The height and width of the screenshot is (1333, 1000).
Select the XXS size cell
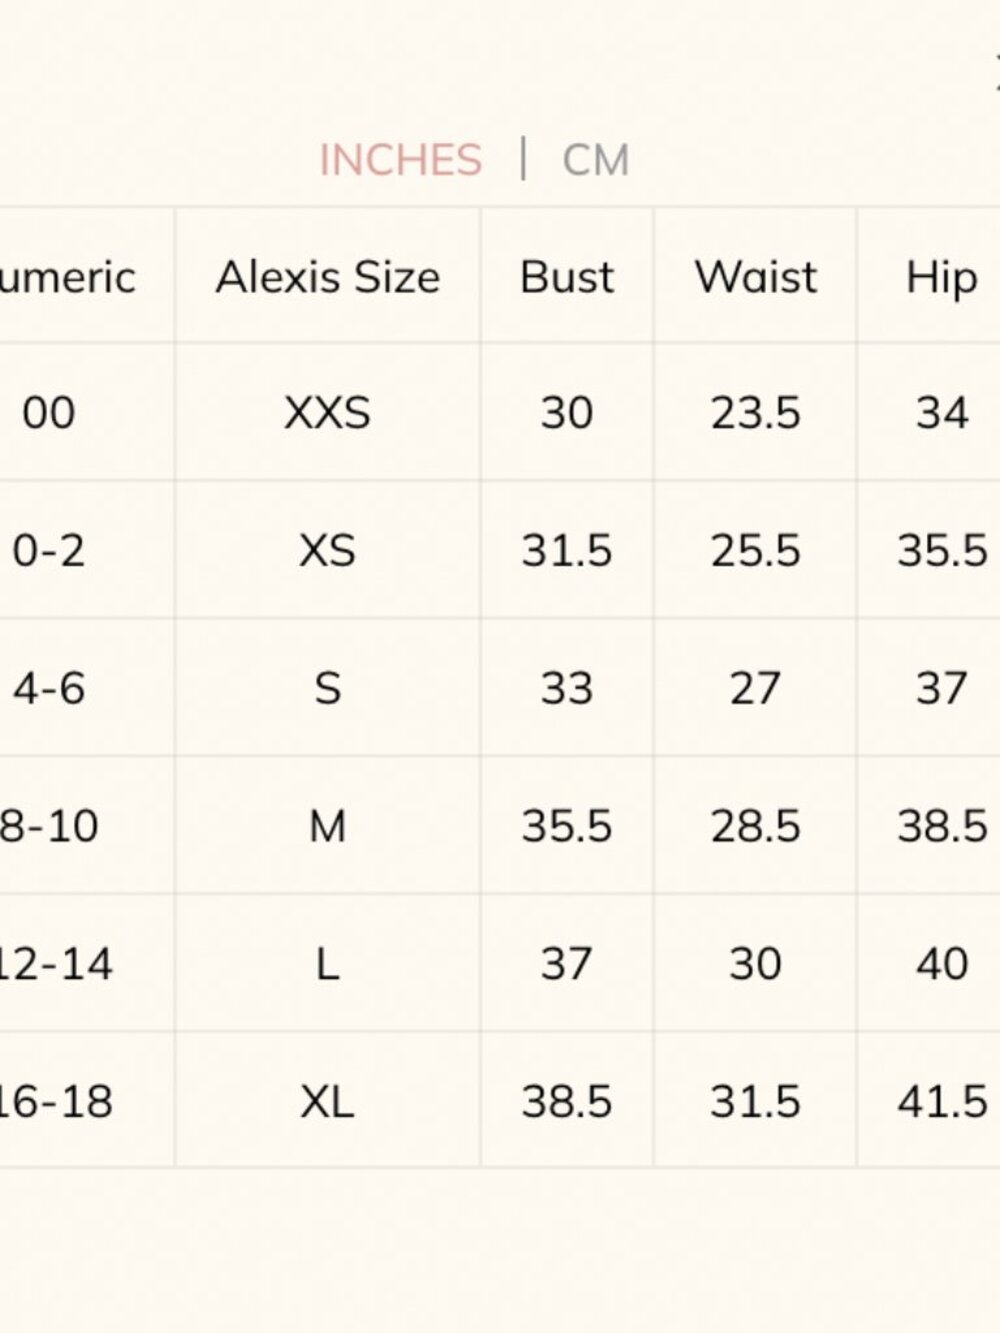point(327,412)
